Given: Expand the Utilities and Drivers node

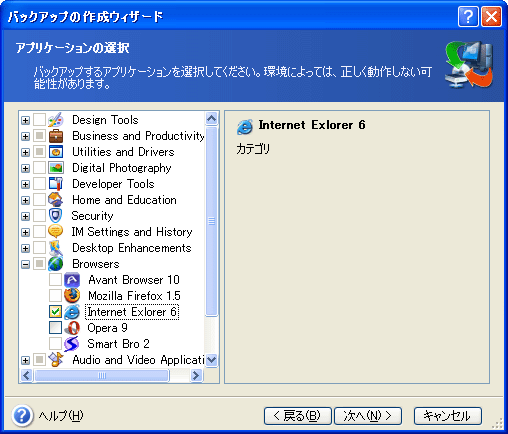Looking at the screenshot, I should [x=25, y=152].
